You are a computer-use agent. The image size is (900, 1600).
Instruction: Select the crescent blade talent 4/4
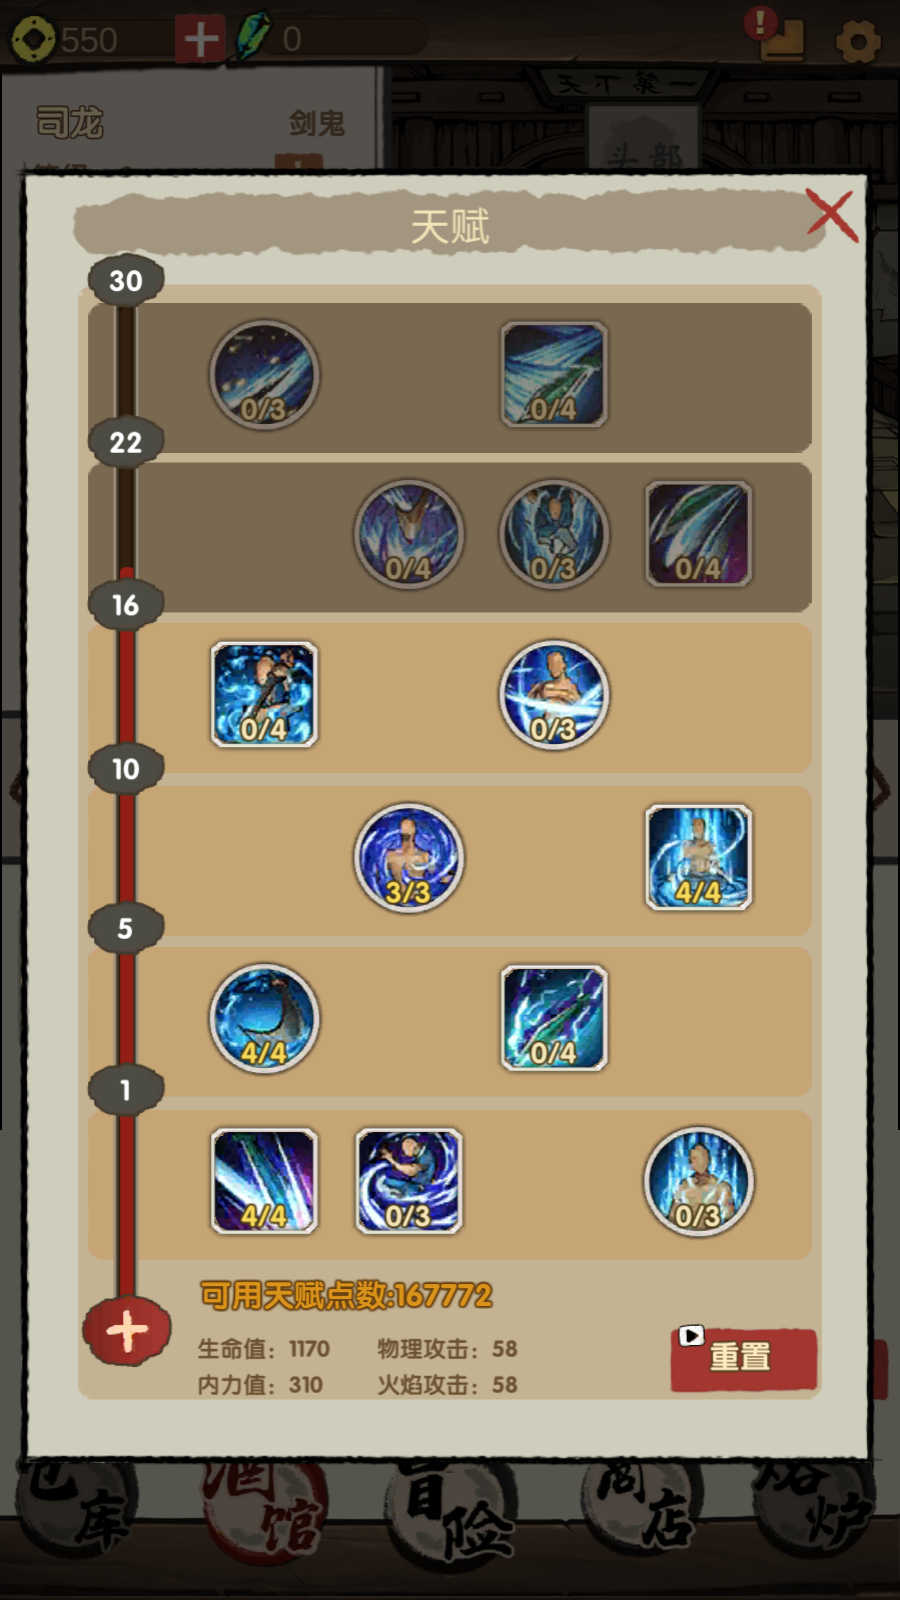[264, 1019]
